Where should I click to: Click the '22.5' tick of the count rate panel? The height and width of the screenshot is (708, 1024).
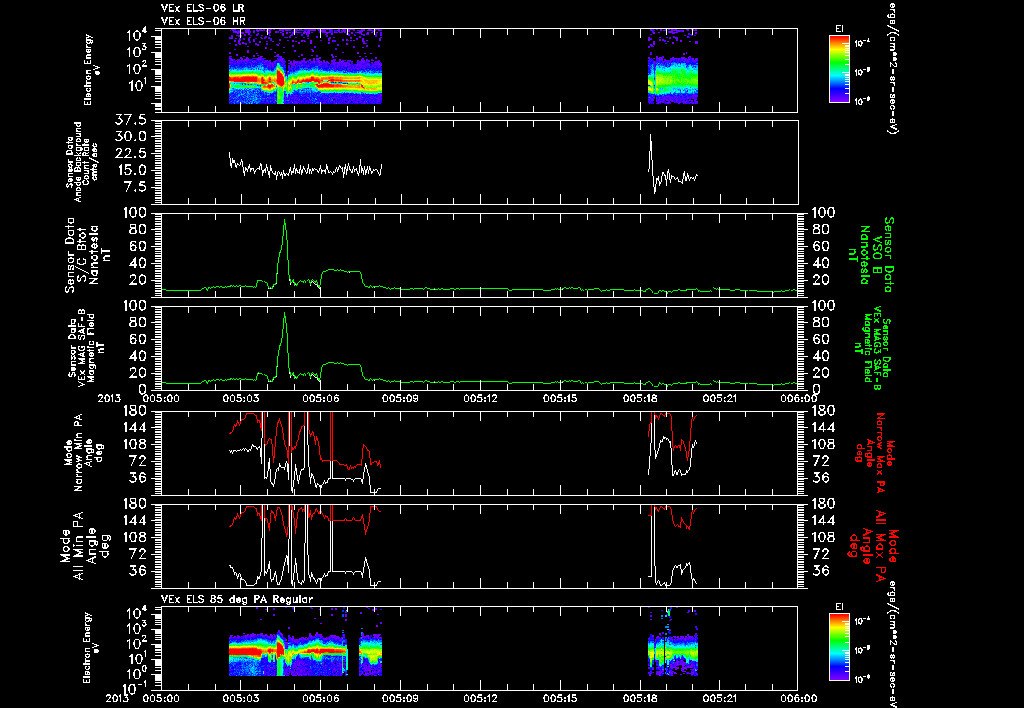tap(130, 153)
